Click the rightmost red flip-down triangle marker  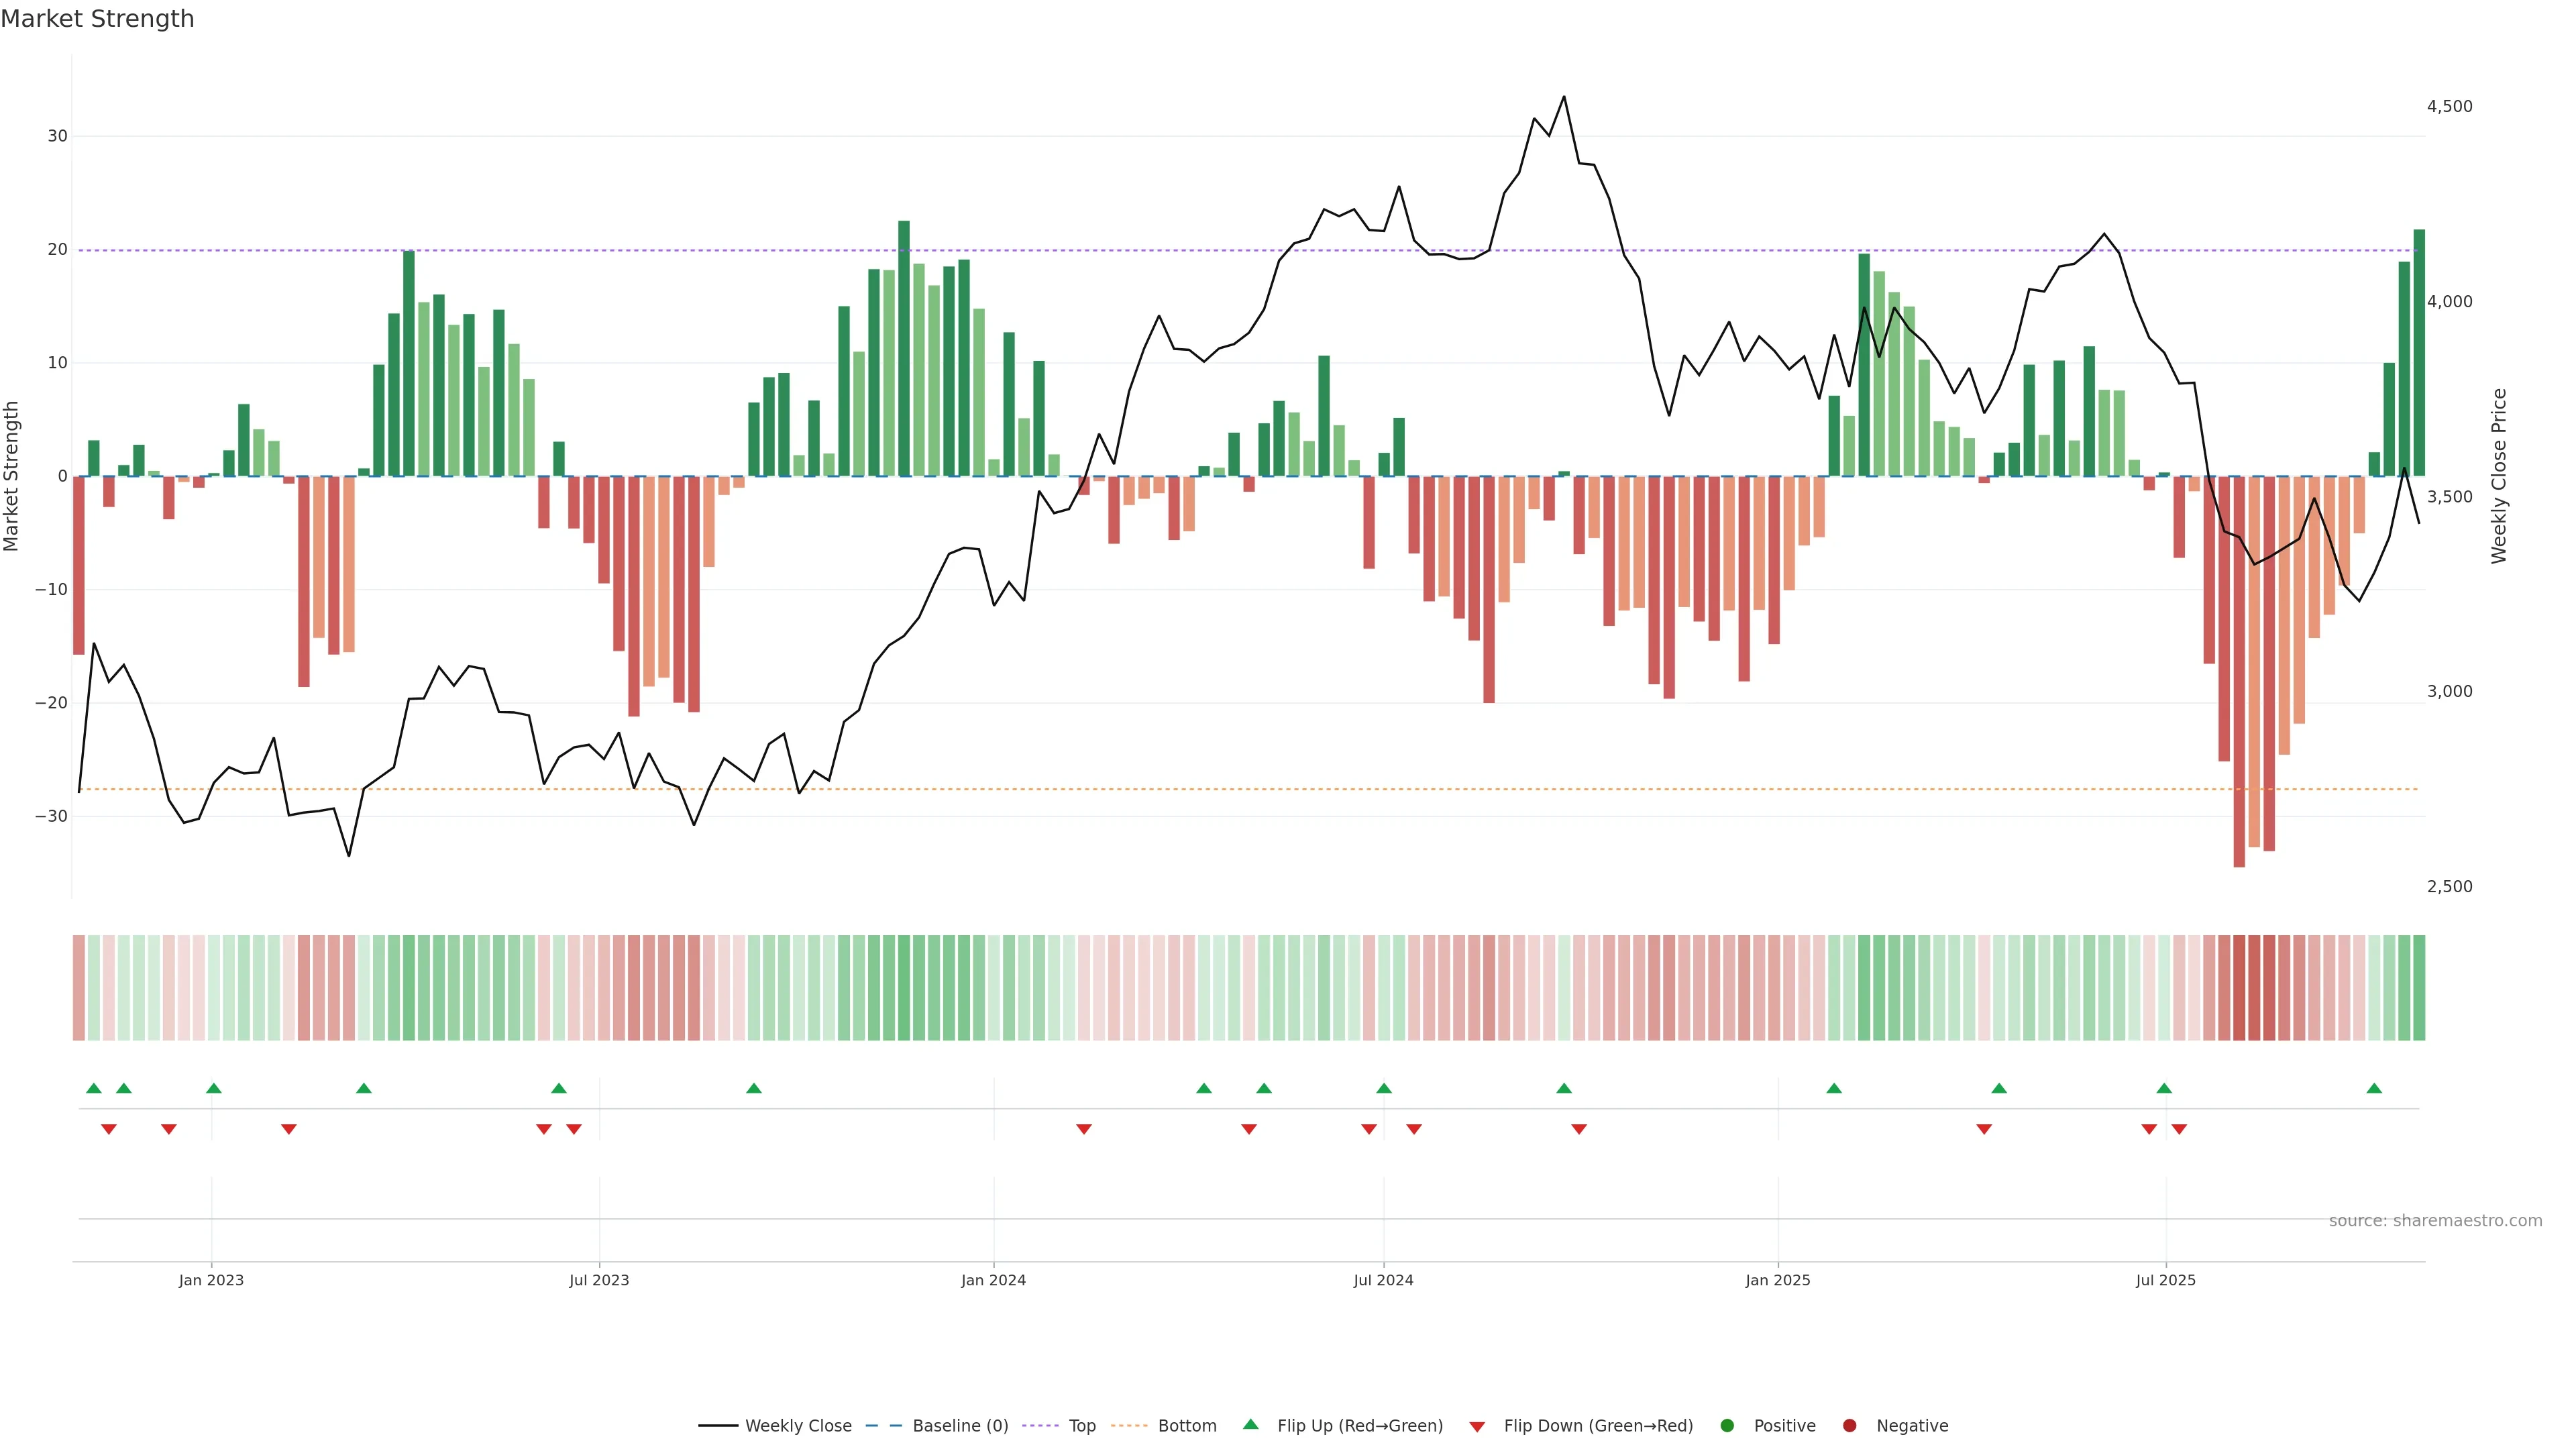point(2179,1129)
